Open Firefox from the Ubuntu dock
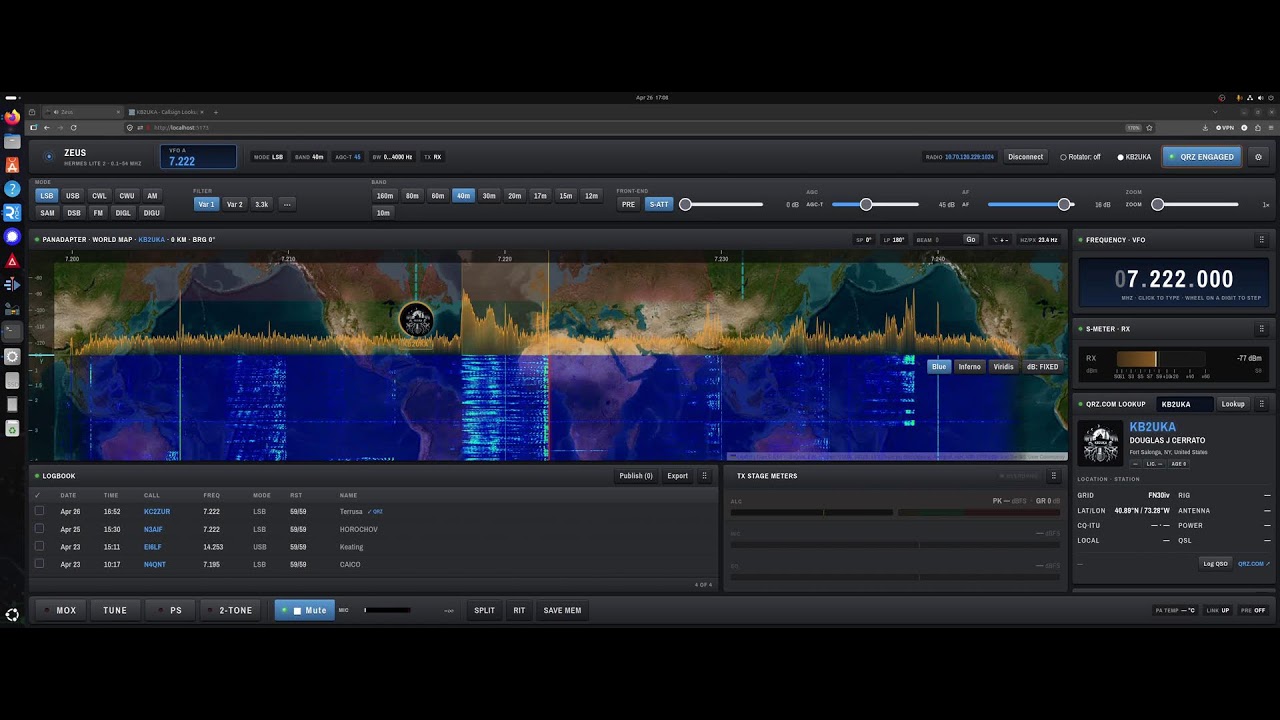This screenshot has width=1280, height=720. click(x=12, y=117)
